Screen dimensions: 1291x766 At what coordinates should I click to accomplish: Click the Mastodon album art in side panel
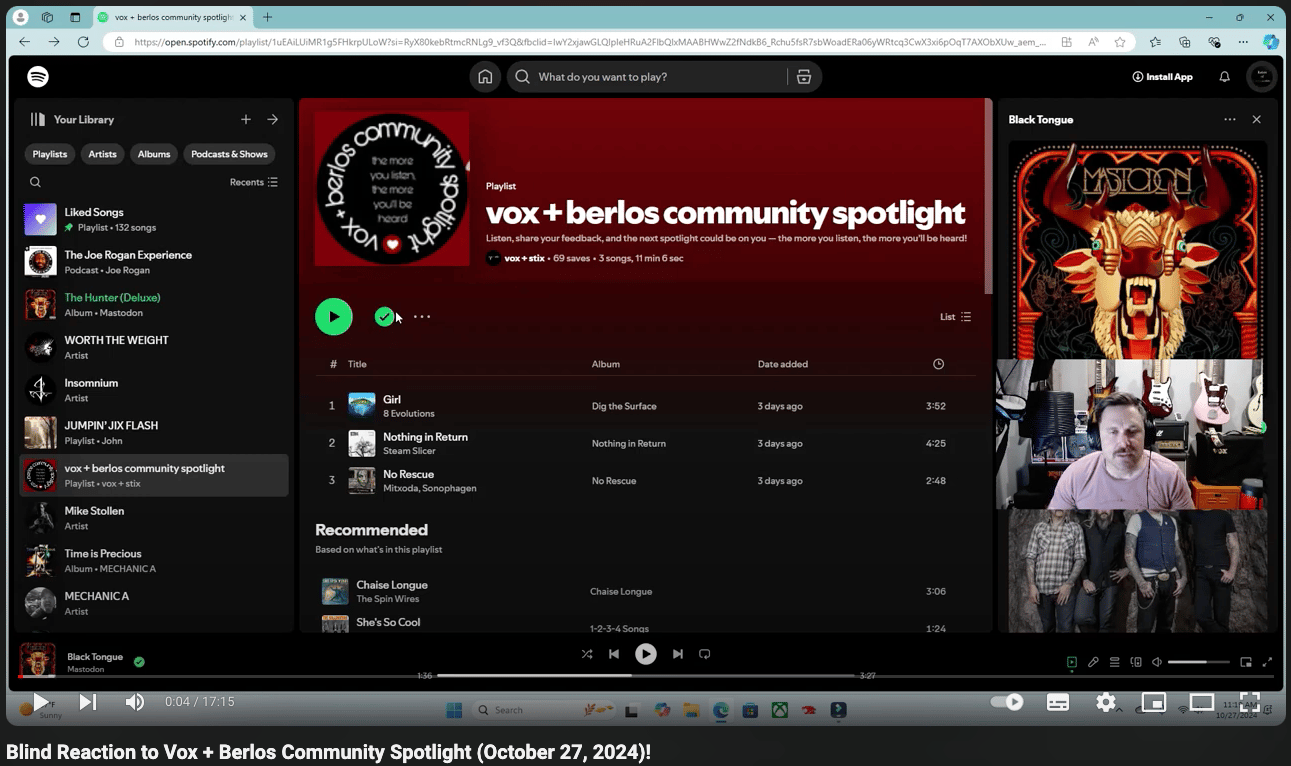tap(1138, 250)
